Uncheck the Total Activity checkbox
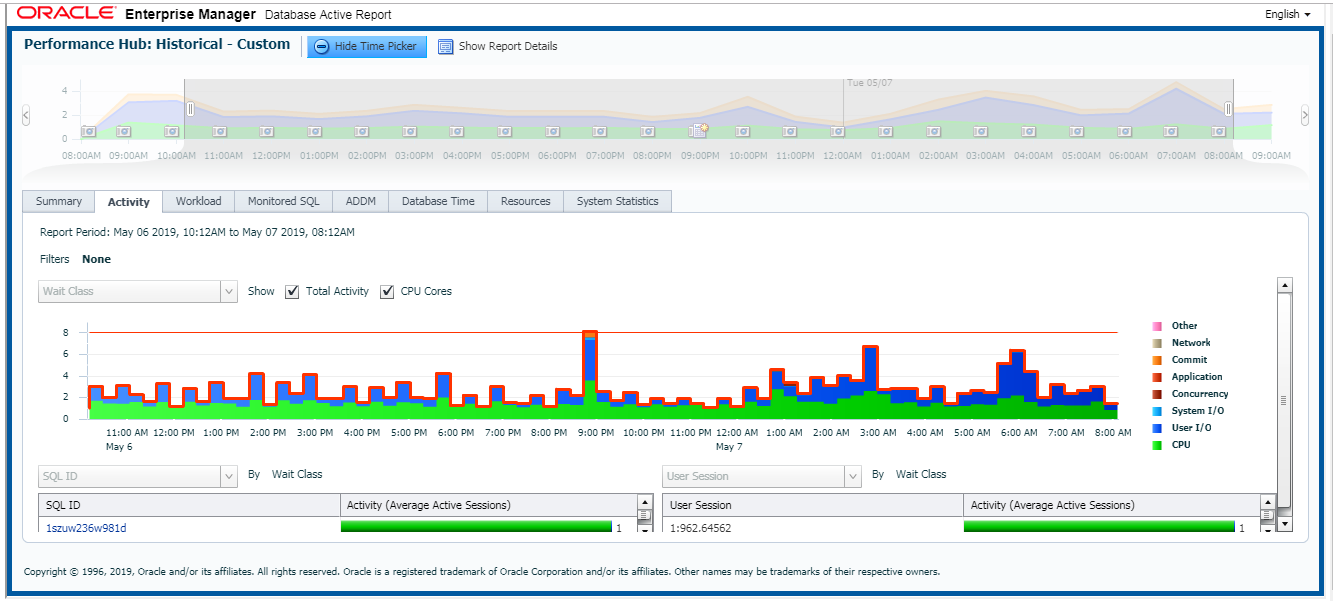 pyautogui.click(x=291, y=291)
